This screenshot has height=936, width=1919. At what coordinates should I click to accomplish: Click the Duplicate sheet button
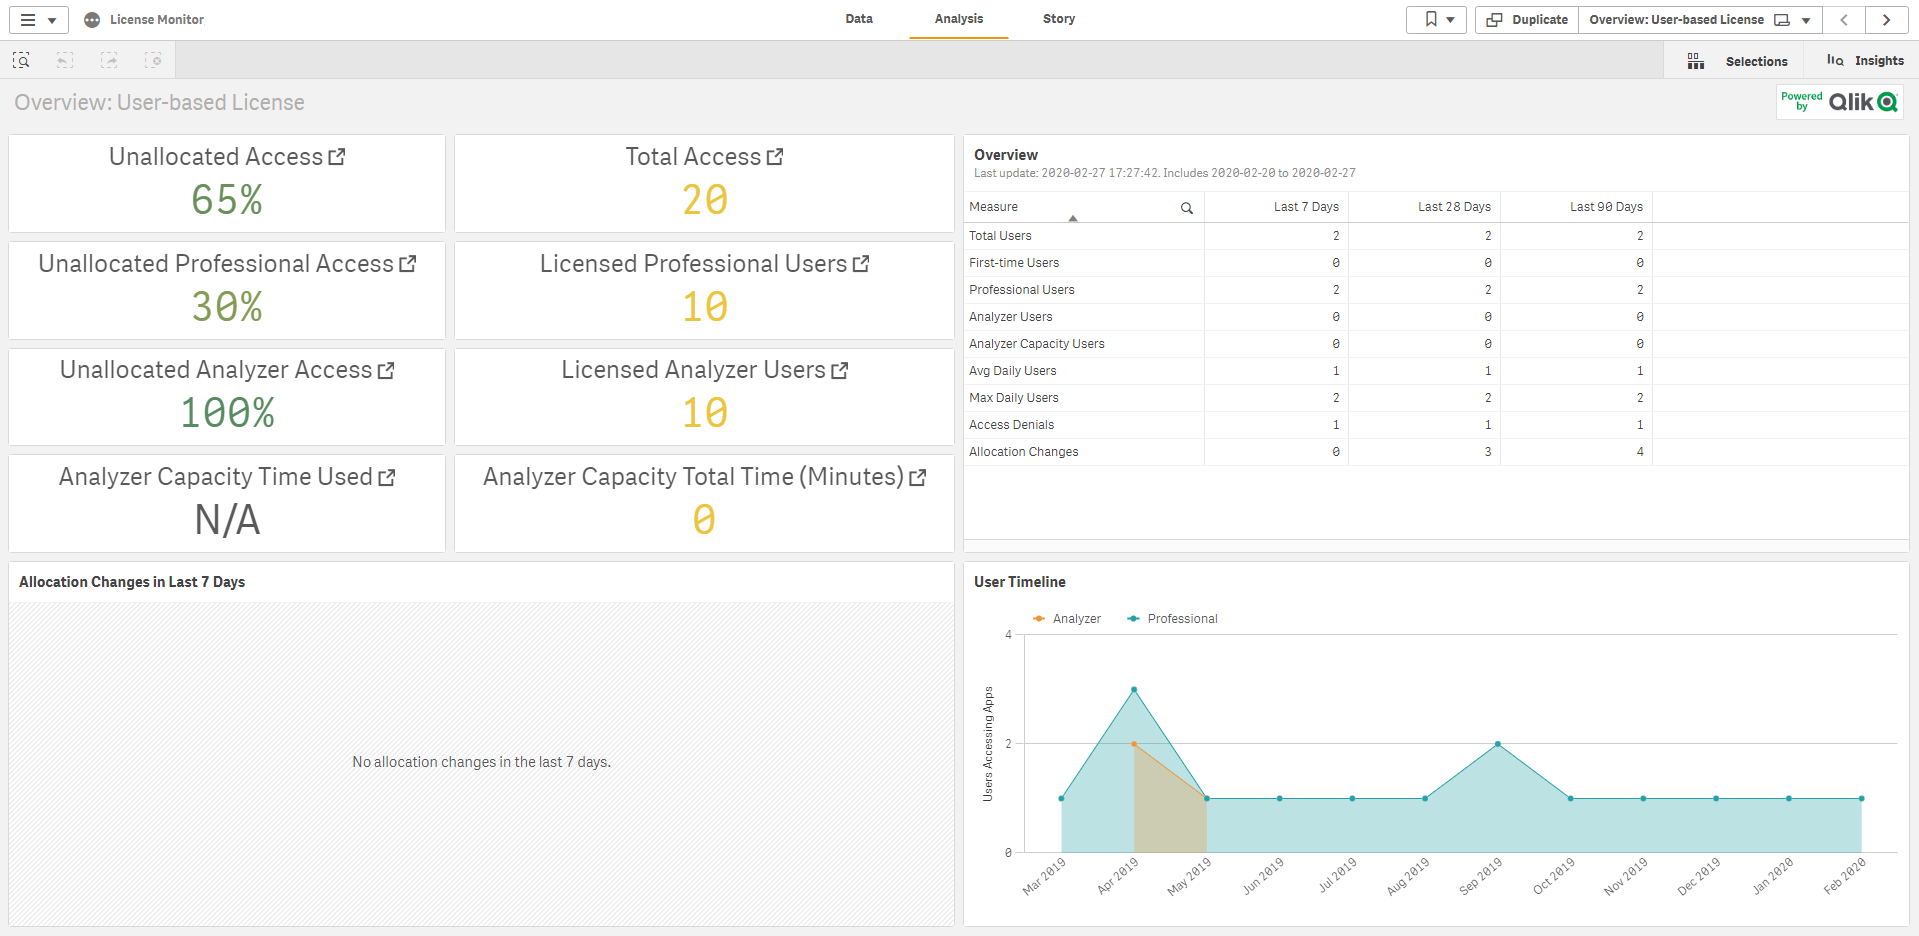point(1527,20)
